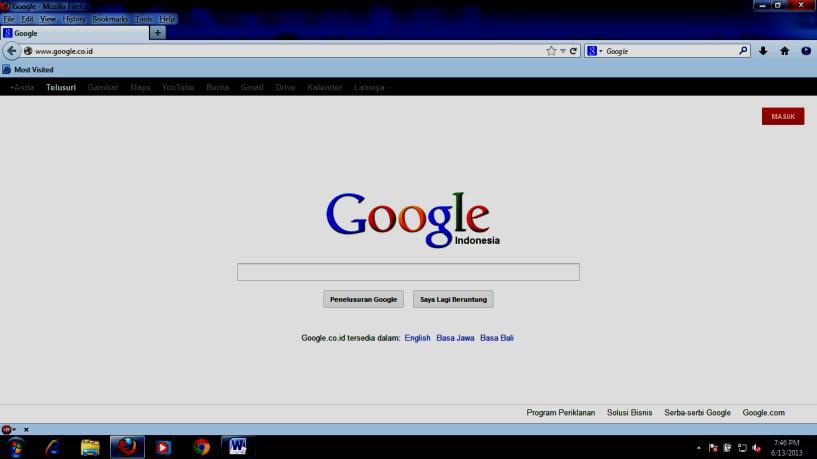Open the media player taskbar icon

point(163,447)
